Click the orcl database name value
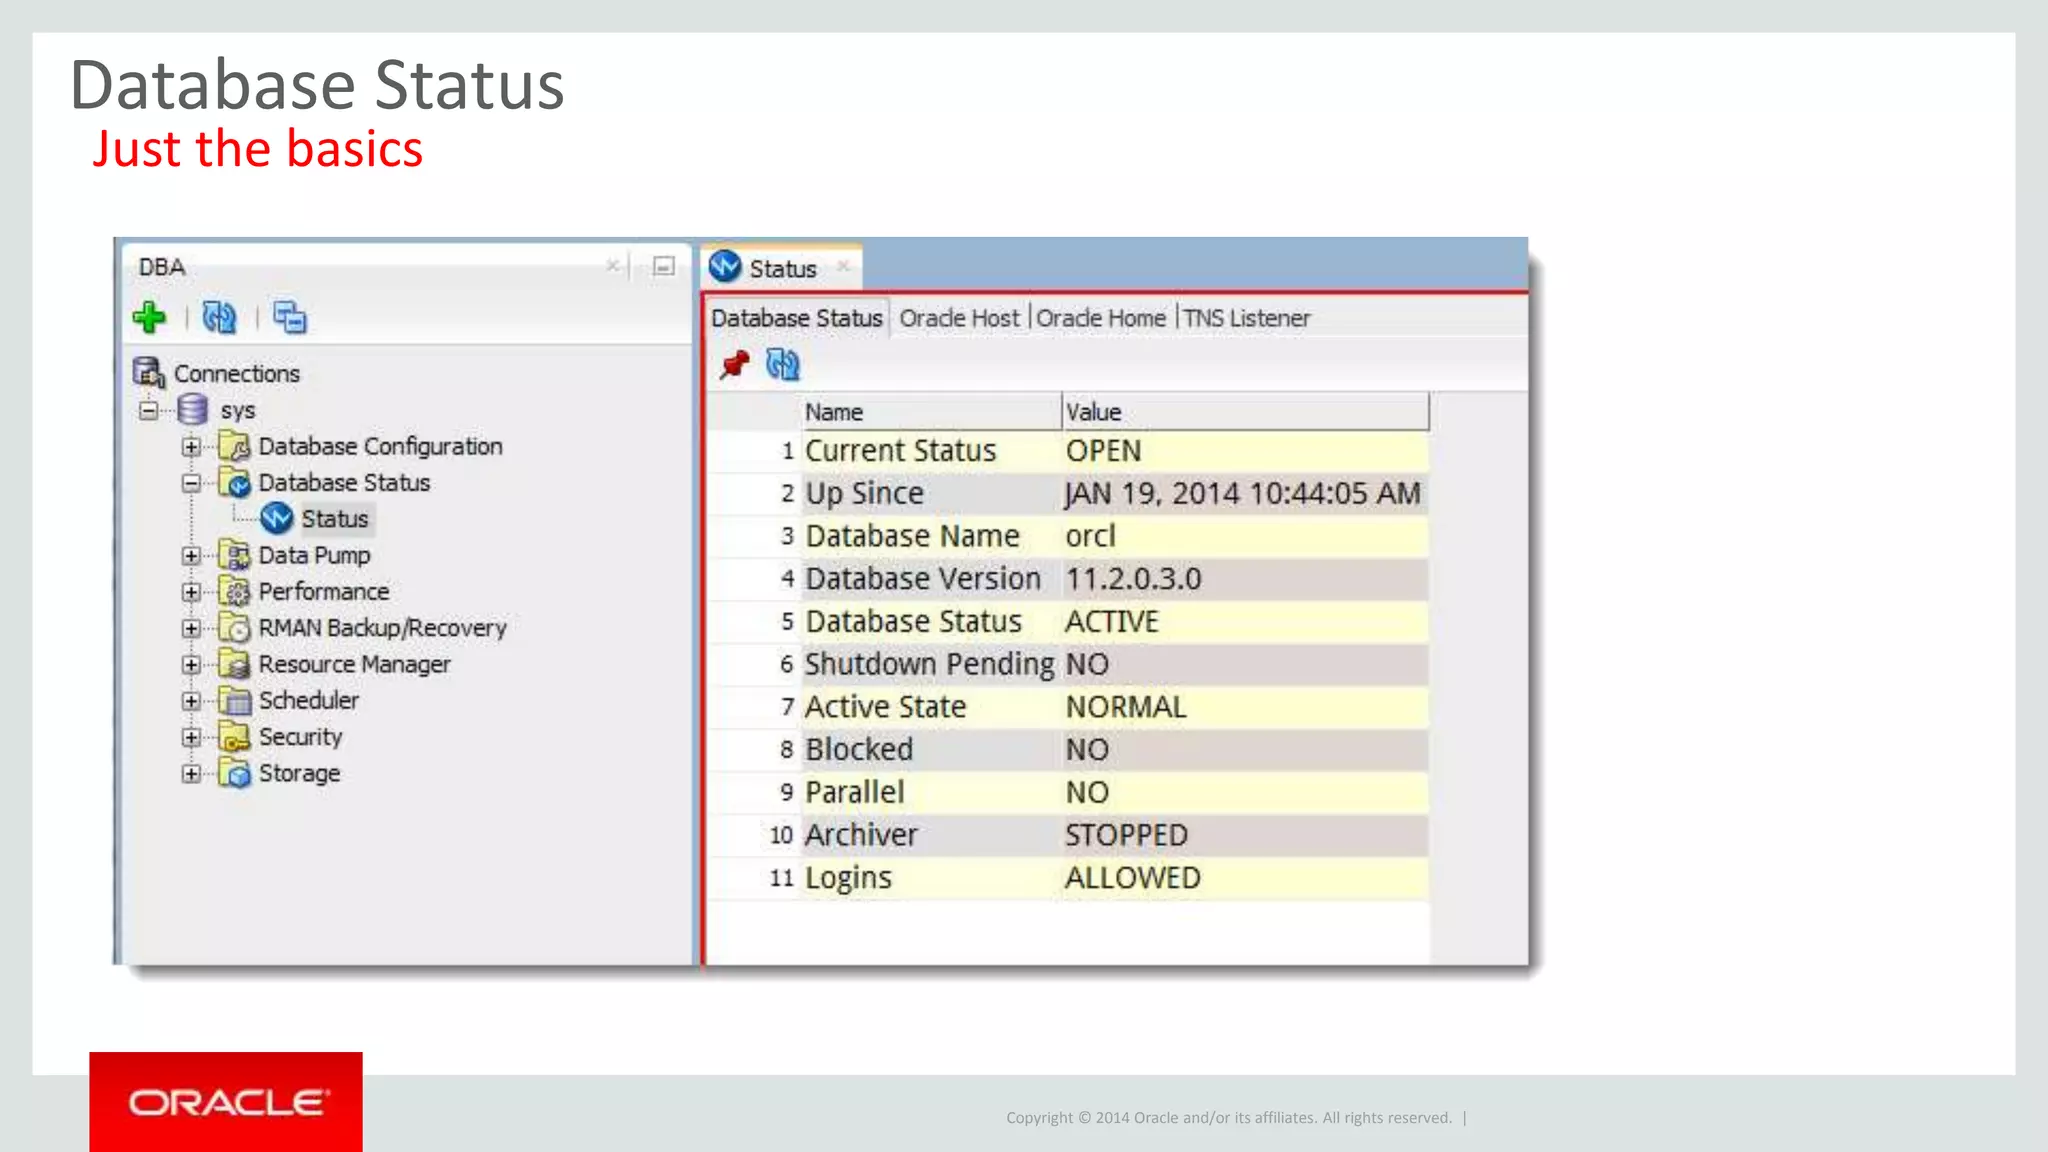The height and width of the screenshot is (1152, 2048). 1246,537
